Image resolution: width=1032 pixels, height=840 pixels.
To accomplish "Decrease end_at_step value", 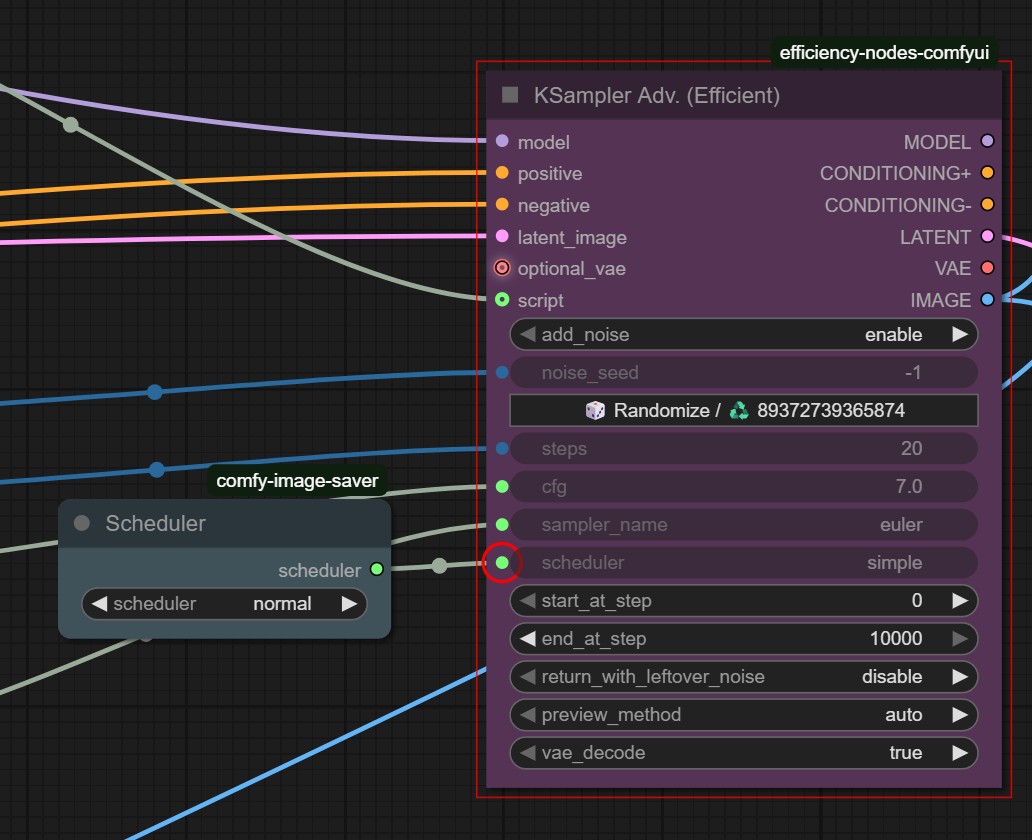I will (x=527, y=639).
